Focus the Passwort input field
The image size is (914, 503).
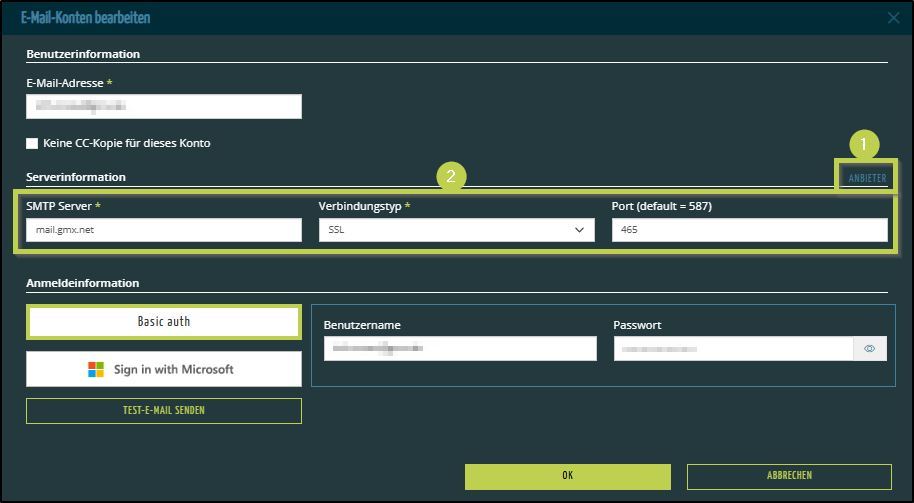pos(732,349)
